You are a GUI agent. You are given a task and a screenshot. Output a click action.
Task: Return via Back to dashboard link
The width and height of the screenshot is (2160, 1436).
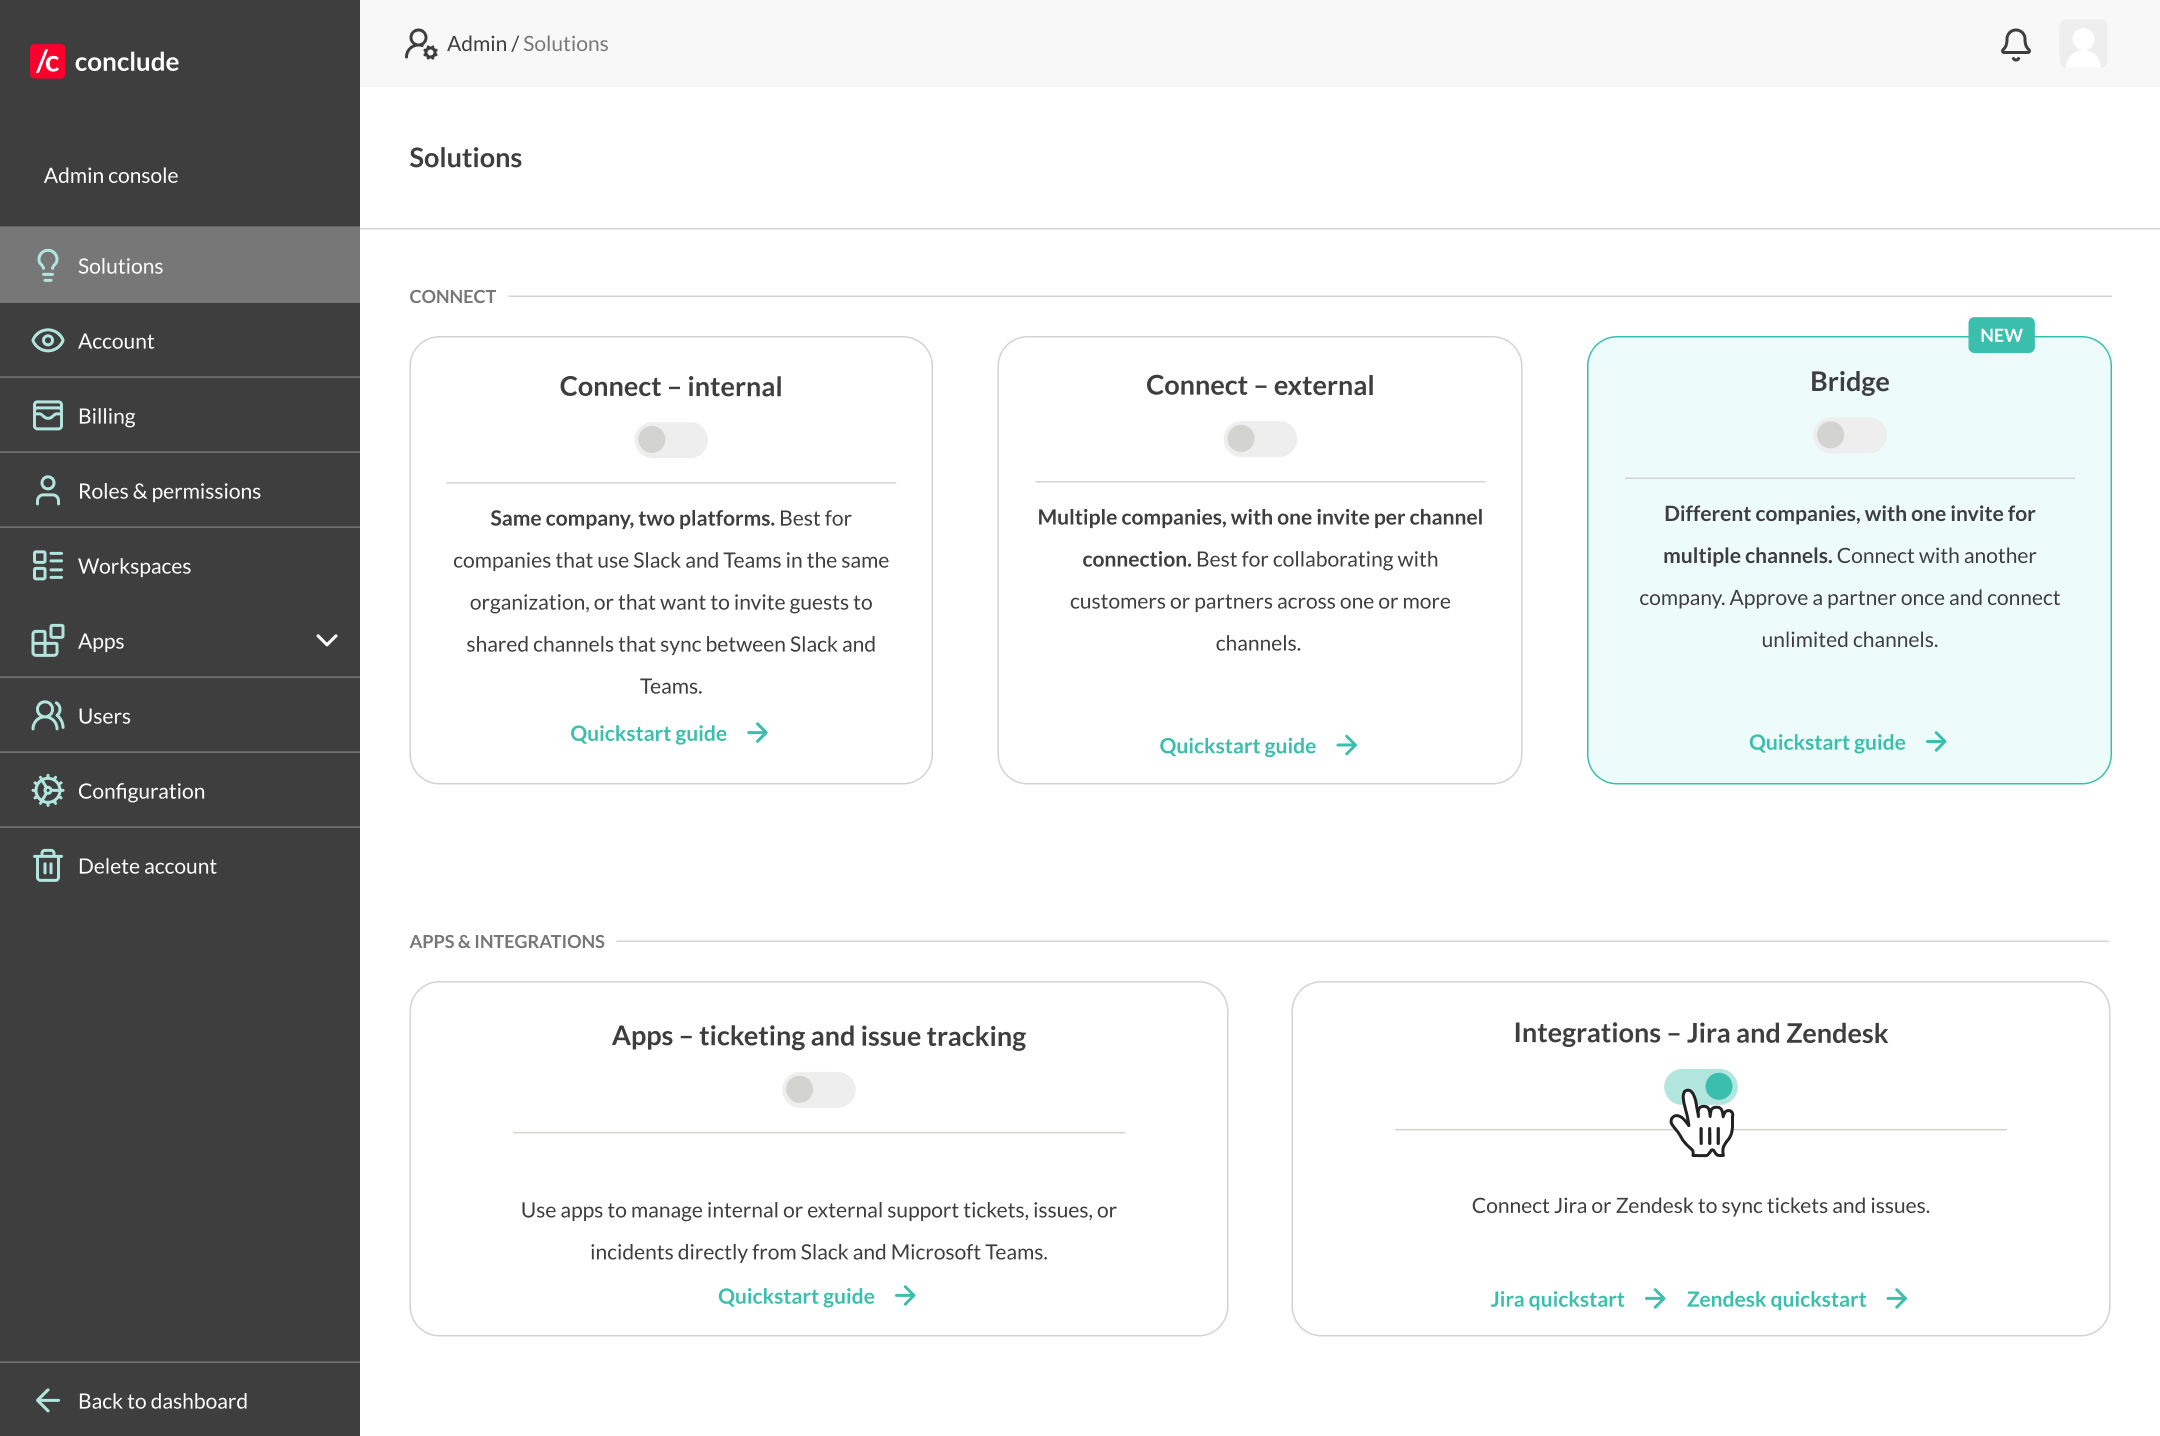pyautogui.click(x=180, y=1400)
